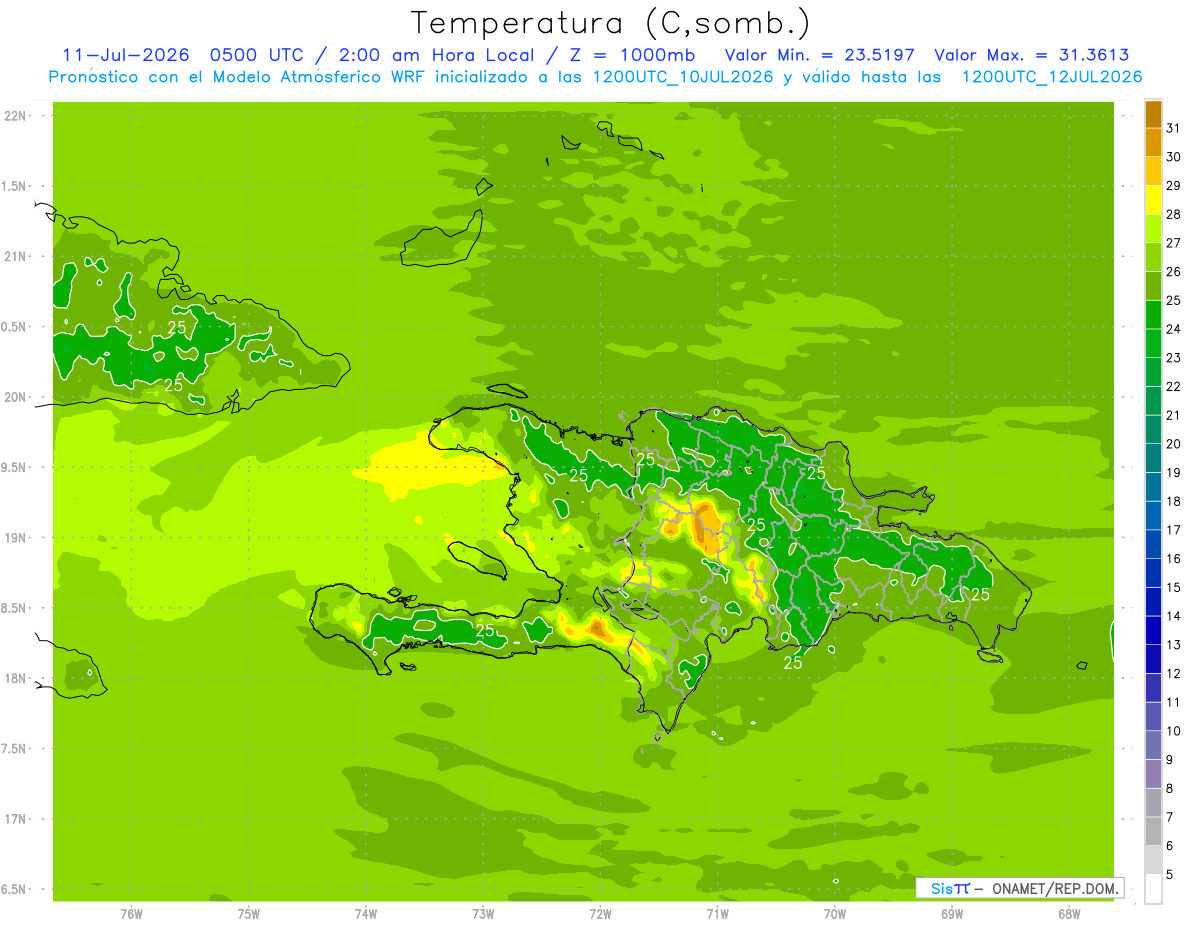Click the 'Temperatura (C,somb.)' chart title
Image resolution: width=1200 pixels, height=927 pixels.
[611, 23]
